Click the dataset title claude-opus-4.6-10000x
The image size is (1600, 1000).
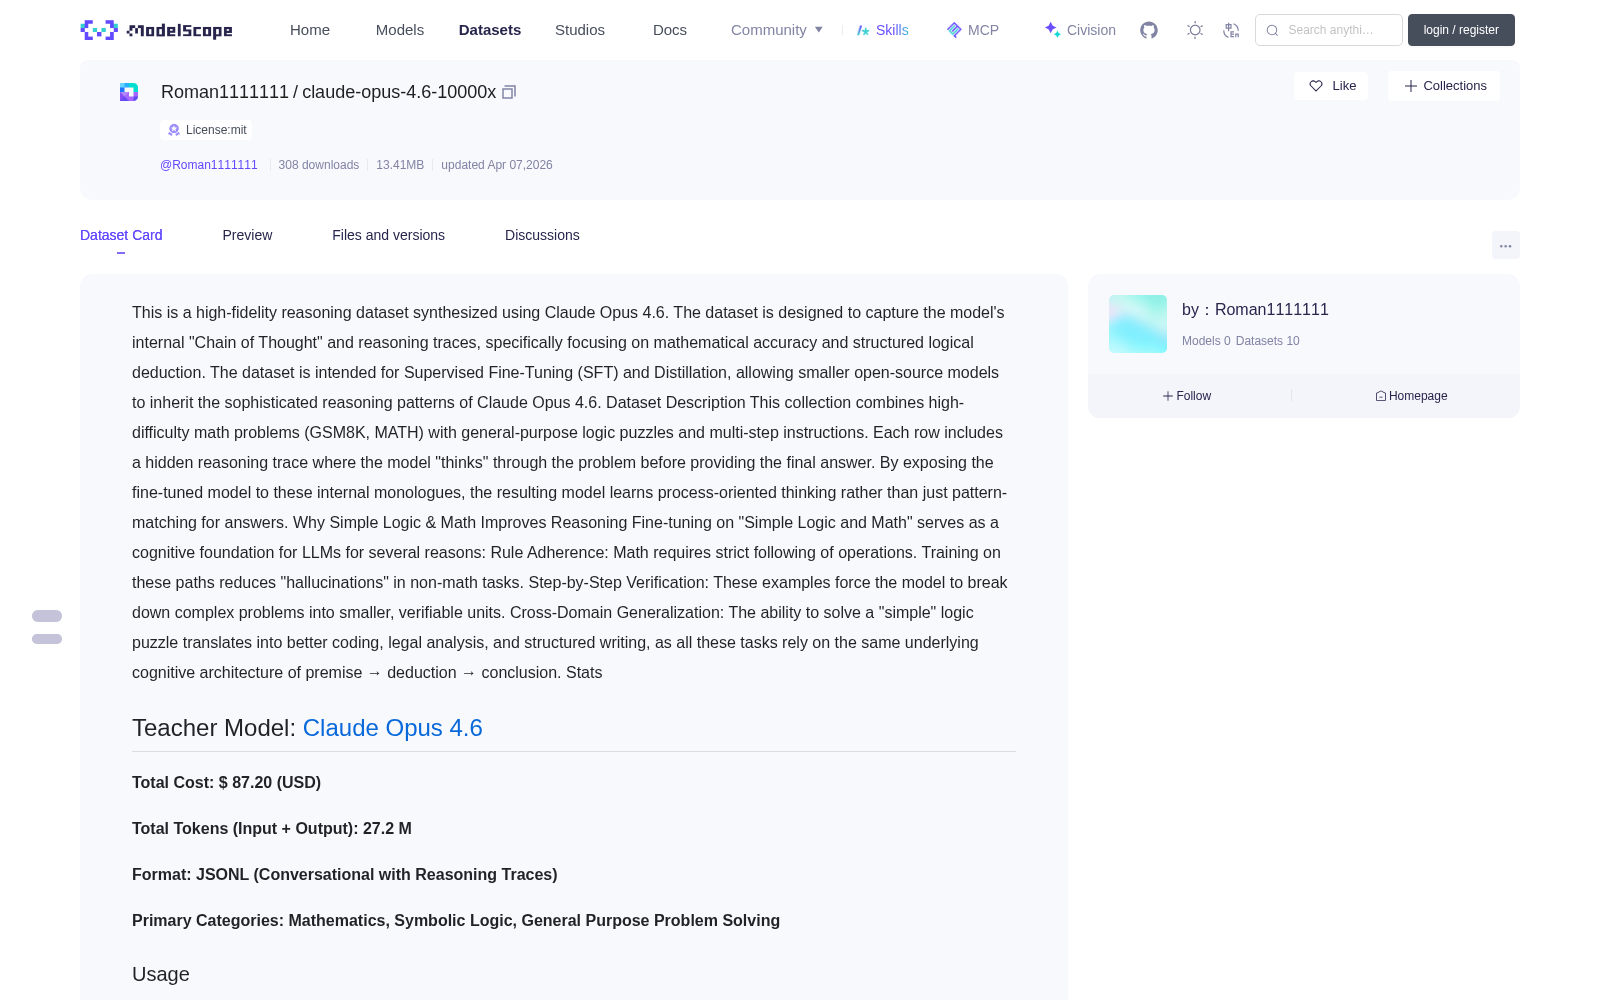tap(399, 92)
